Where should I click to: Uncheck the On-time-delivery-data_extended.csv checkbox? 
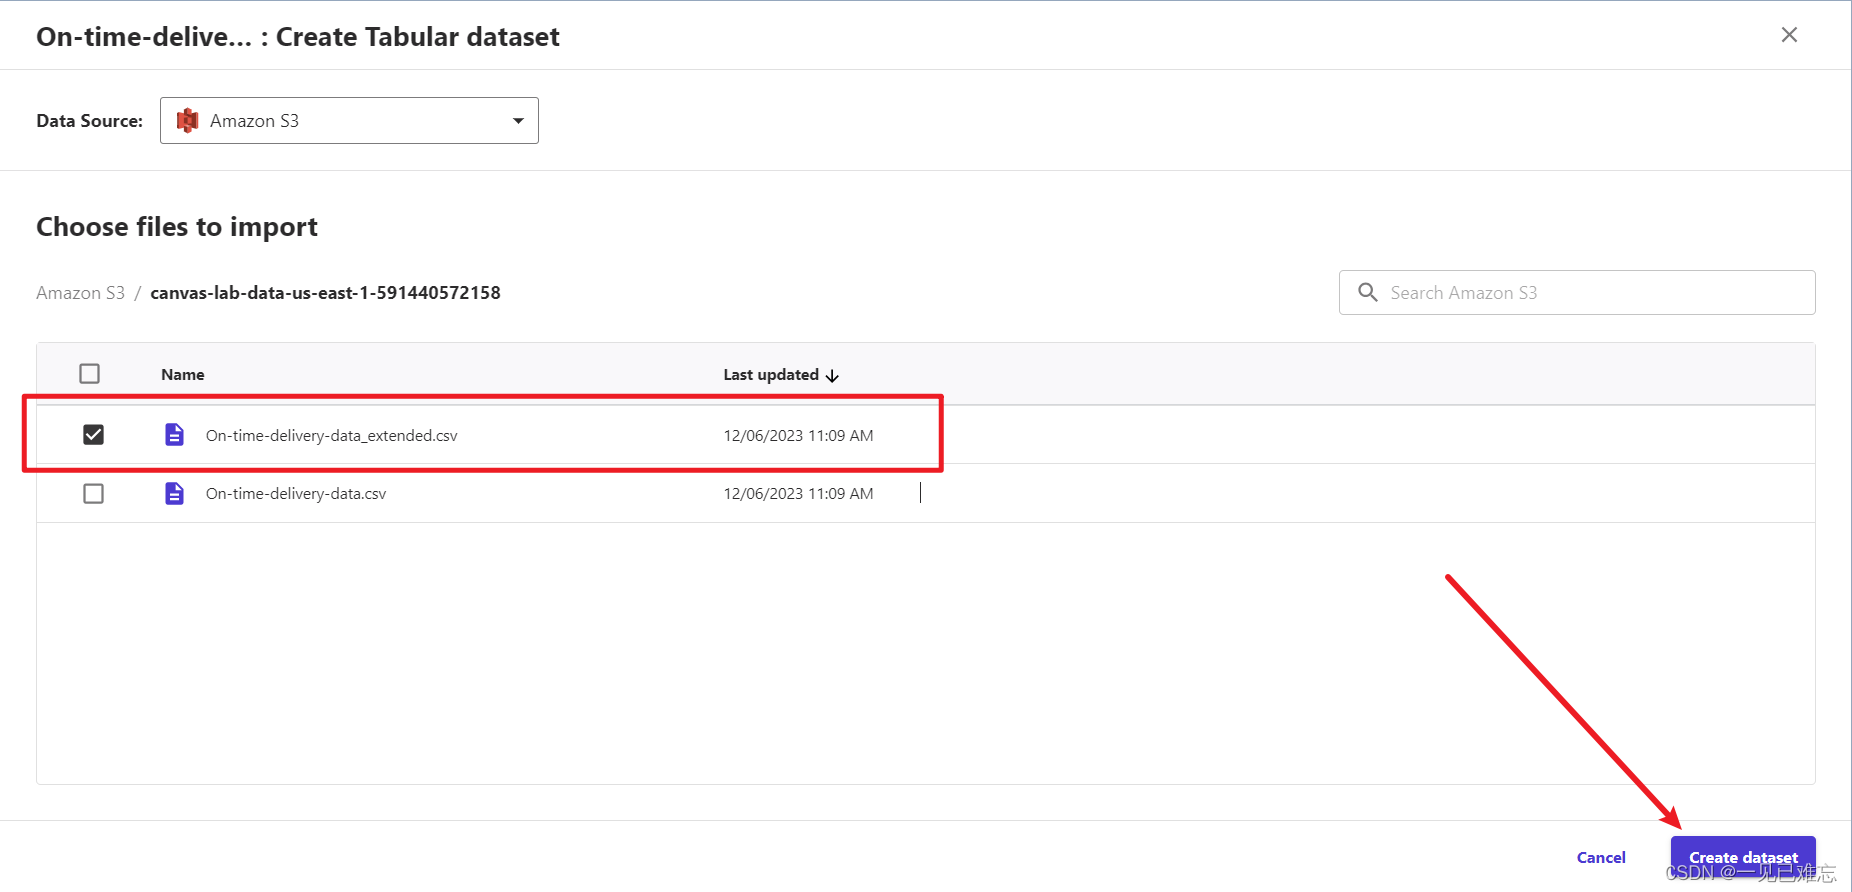[x=93, y=435]
